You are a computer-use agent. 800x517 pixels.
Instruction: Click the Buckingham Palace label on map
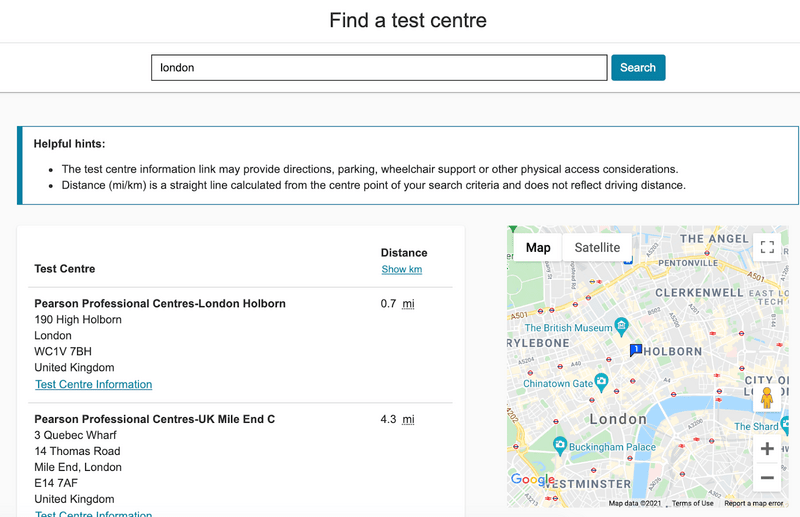[613, 447]
